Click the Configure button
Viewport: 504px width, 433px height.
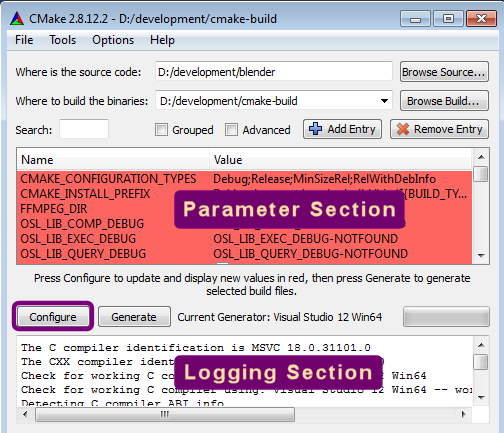[x=53, y=317]
